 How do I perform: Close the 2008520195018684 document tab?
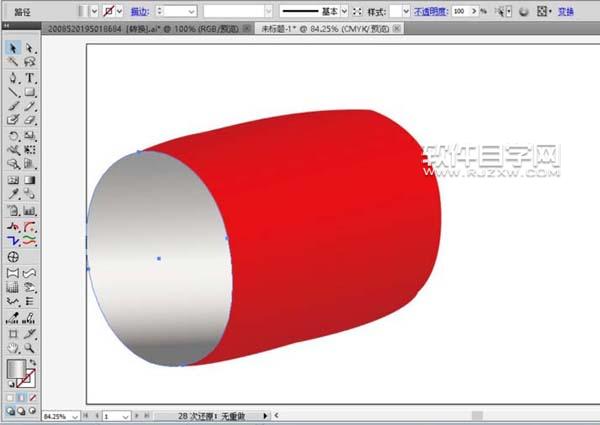point(248,28)
